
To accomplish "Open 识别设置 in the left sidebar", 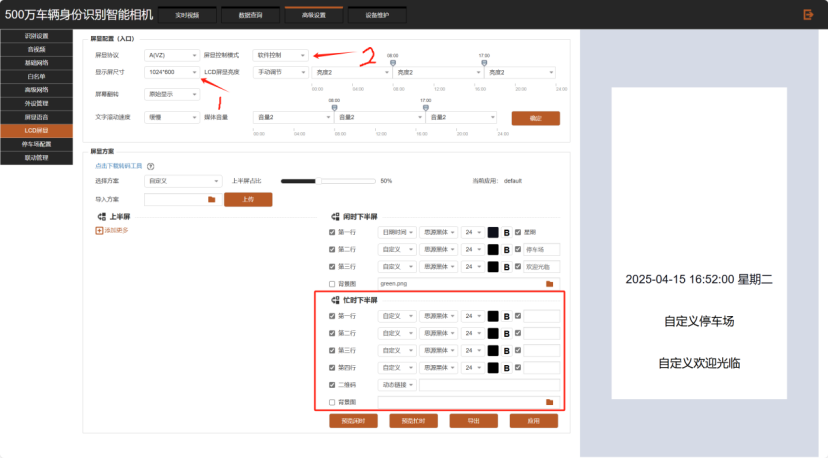I will pyautogui.click(x=36, y=36).
